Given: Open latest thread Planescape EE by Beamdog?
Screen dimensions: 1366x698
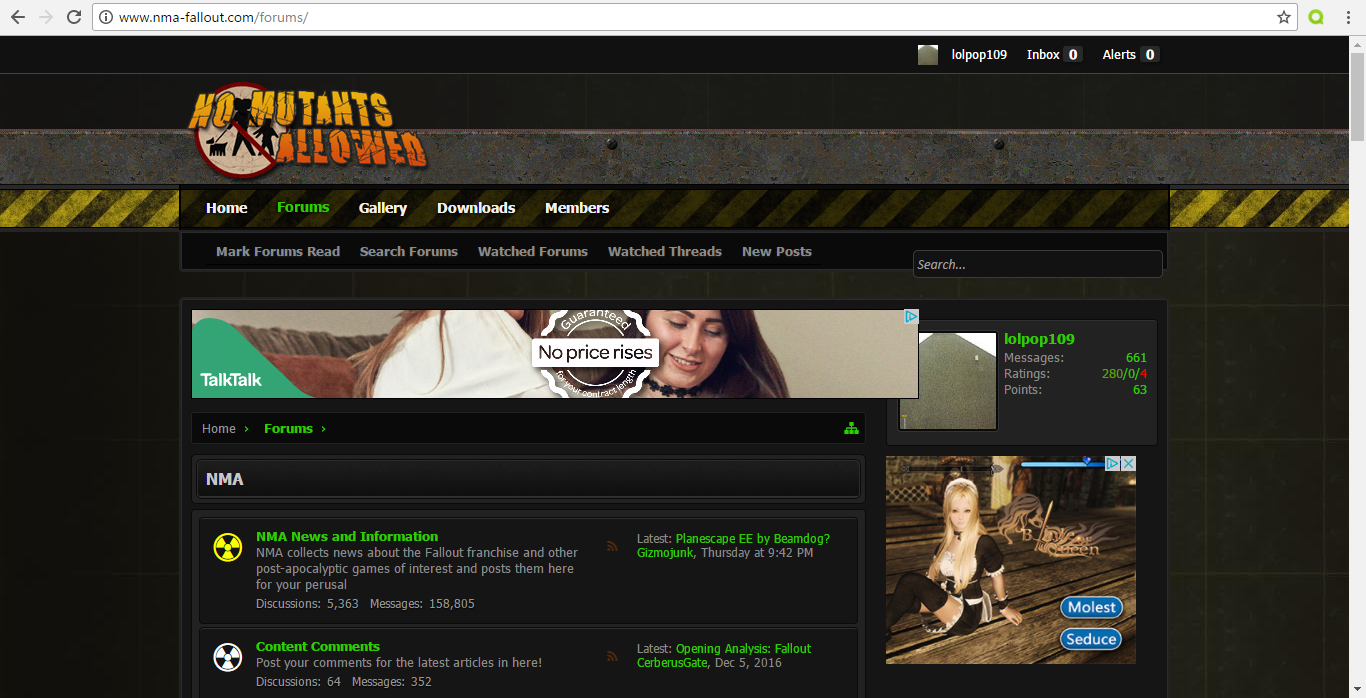Looking at the screenshot, I should [753, 539].
